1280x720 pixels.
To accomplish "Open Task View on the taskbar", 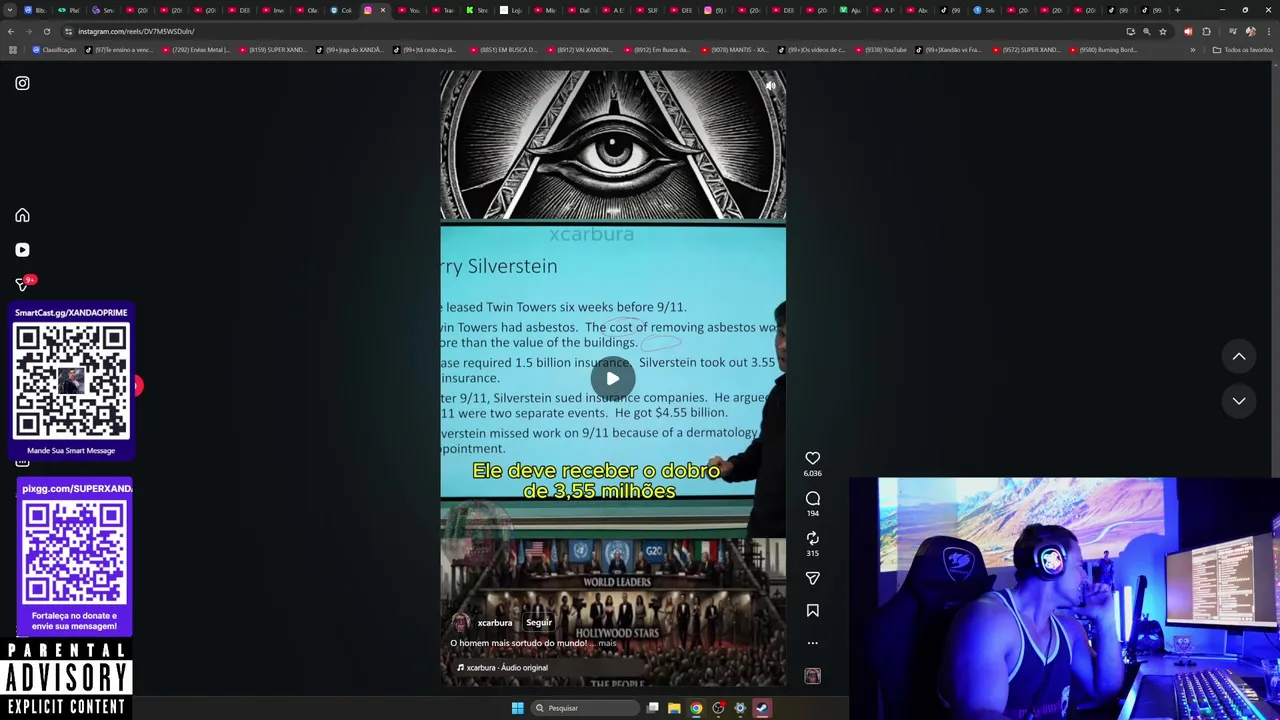I will 652,708.
